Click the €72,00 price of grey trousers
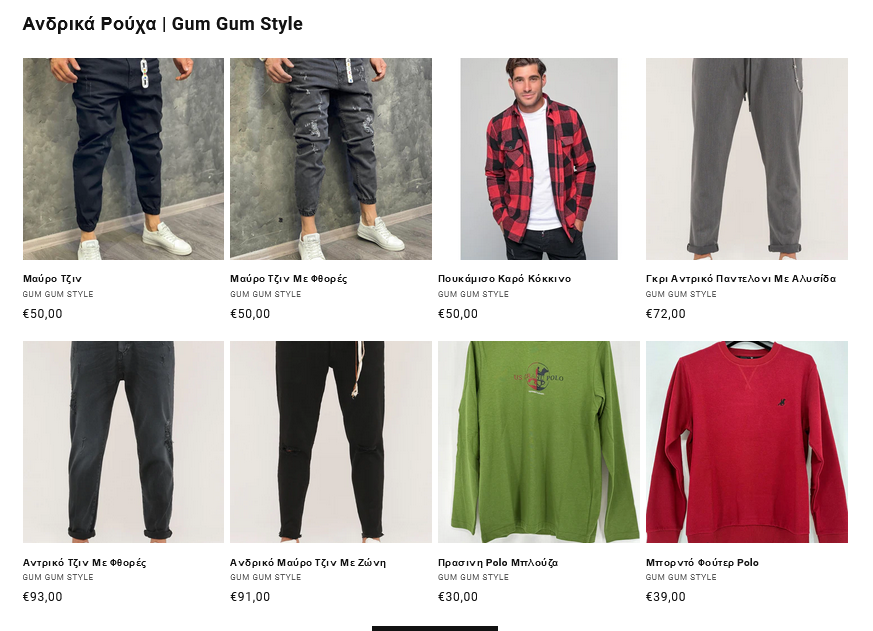The image size is (873, 631). pos(665,314)
